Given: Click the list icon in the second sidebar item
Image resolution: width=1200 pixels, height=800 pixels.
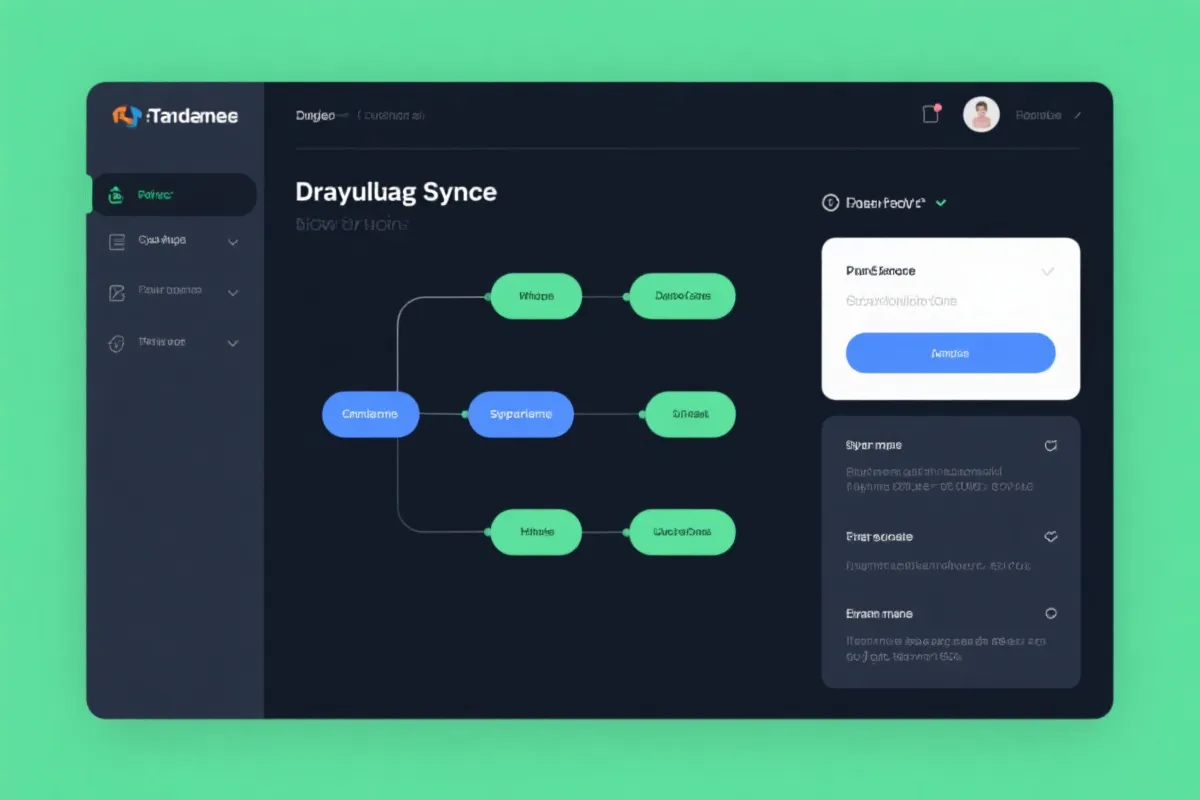Looking at the screenshot, I should 116,241.
